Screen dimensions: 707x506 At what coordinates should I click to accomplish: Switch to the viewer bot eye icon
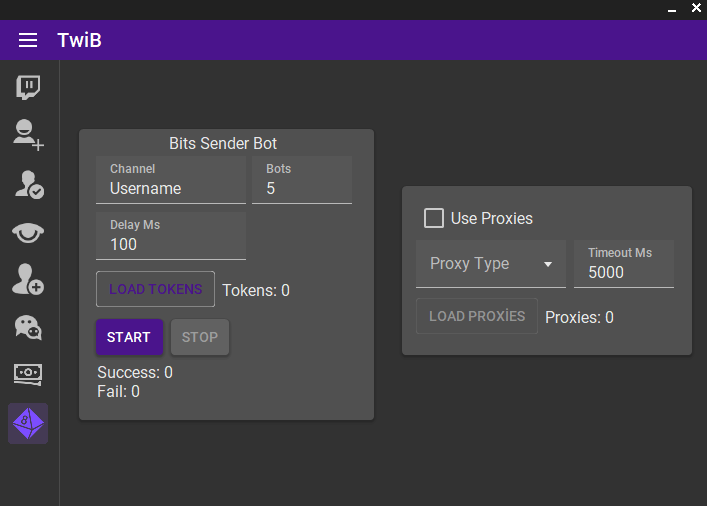coord(28,233)
